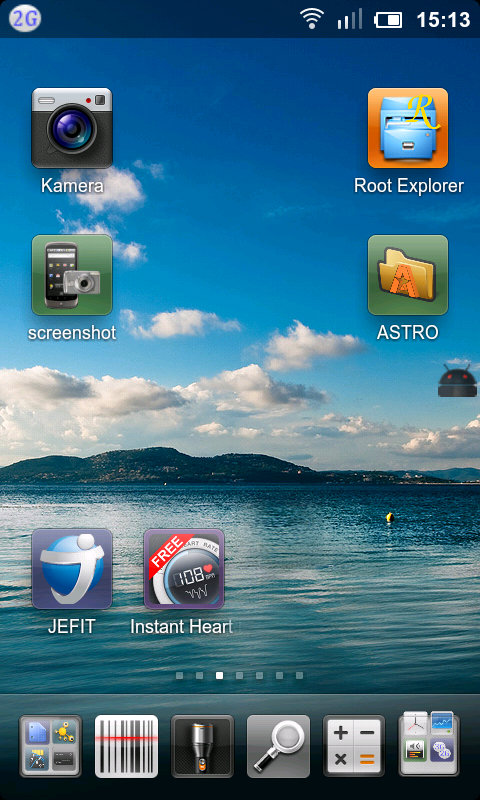Turn on the flashlight app

click(203, 745)
